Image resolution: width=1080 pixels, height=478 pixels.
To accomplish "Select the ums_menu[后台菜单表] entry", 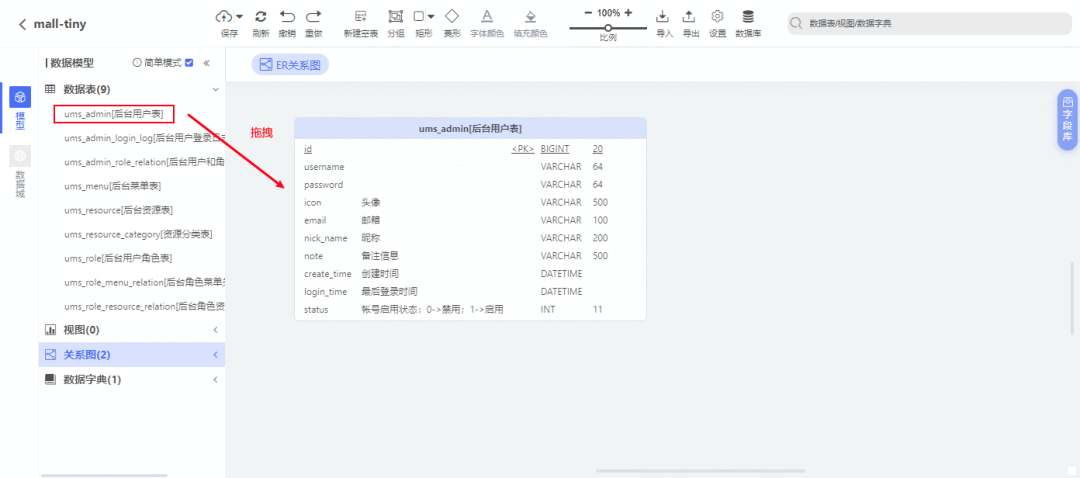I will [x=113, y=187].
